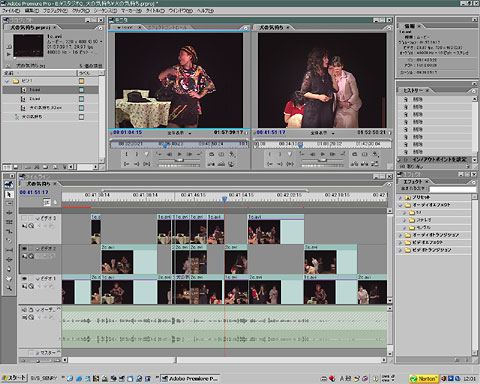This screenshot has height=384, width=480.
Task: Open the ウィンドウ menu
Action: tap(180, 11)
